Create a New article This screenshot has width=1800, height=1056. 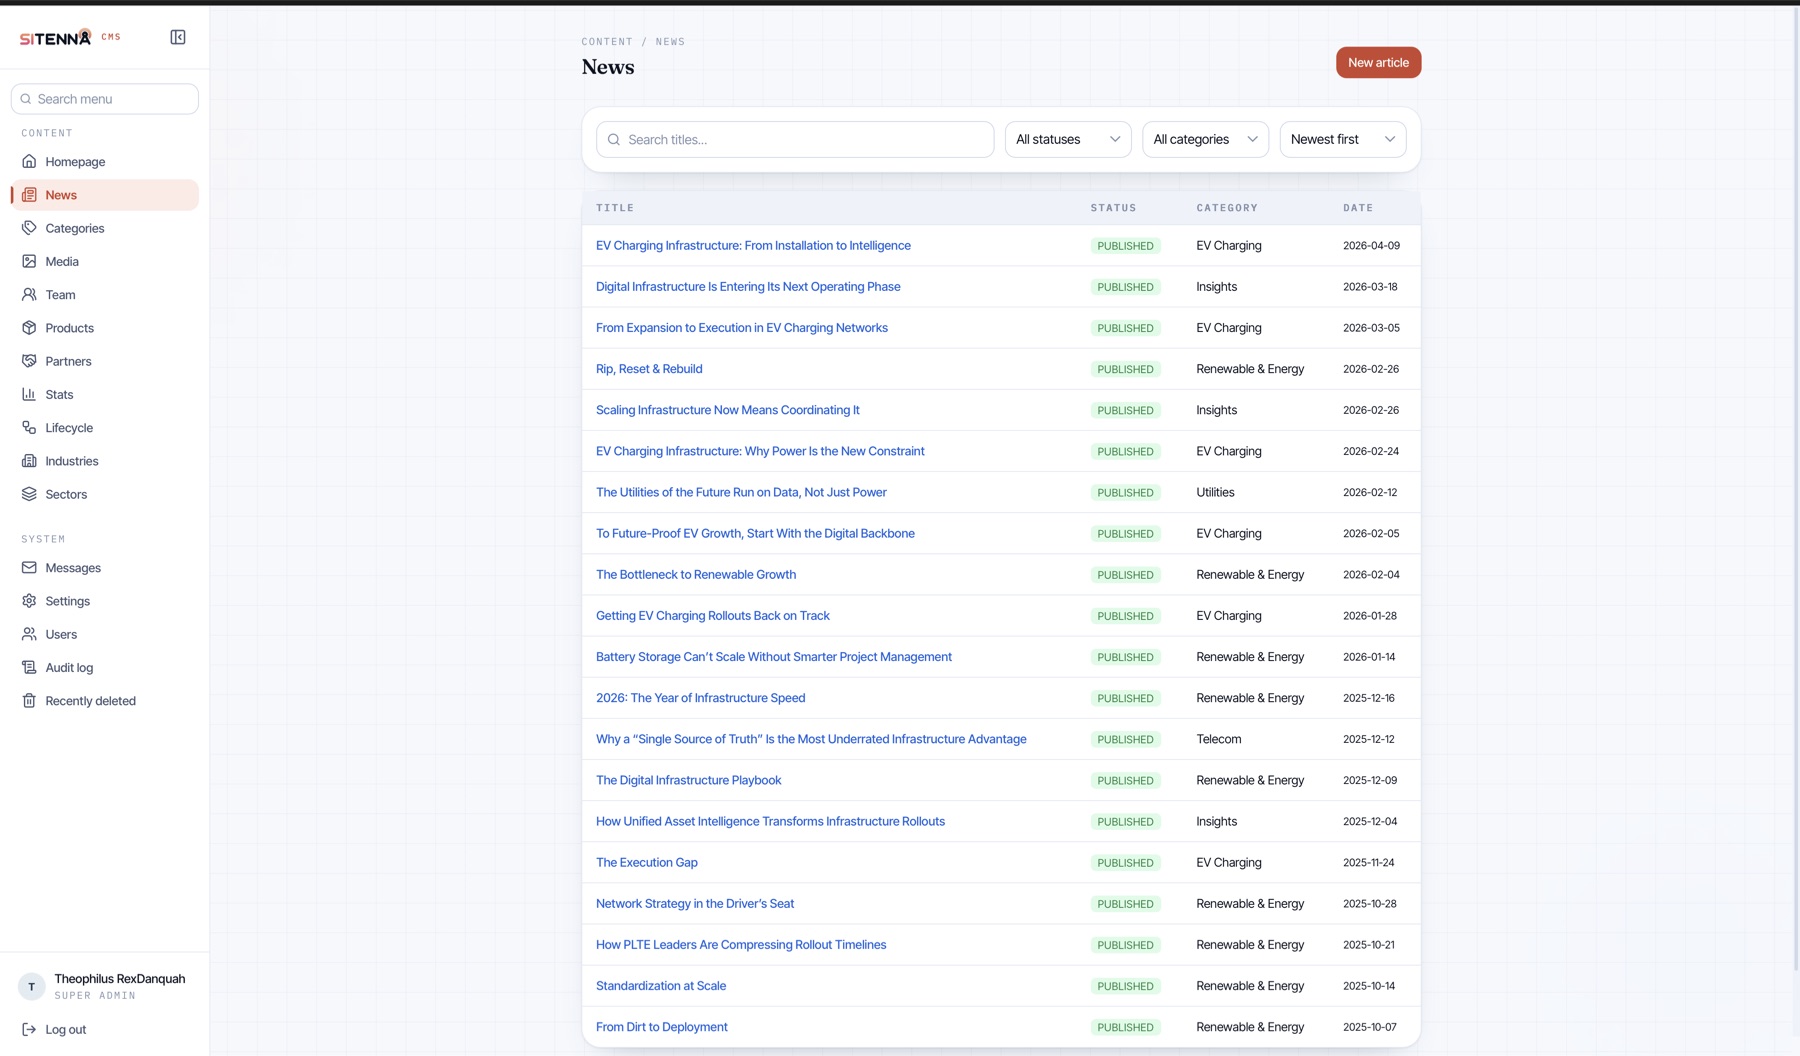point(1378,62)
